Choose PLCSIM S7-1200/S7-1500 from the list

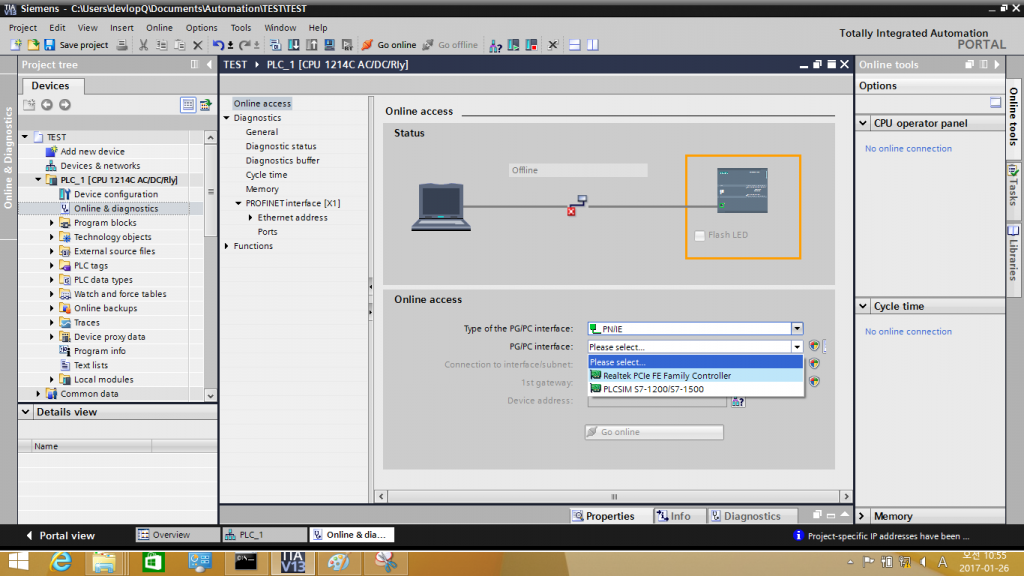click(696, 389)
